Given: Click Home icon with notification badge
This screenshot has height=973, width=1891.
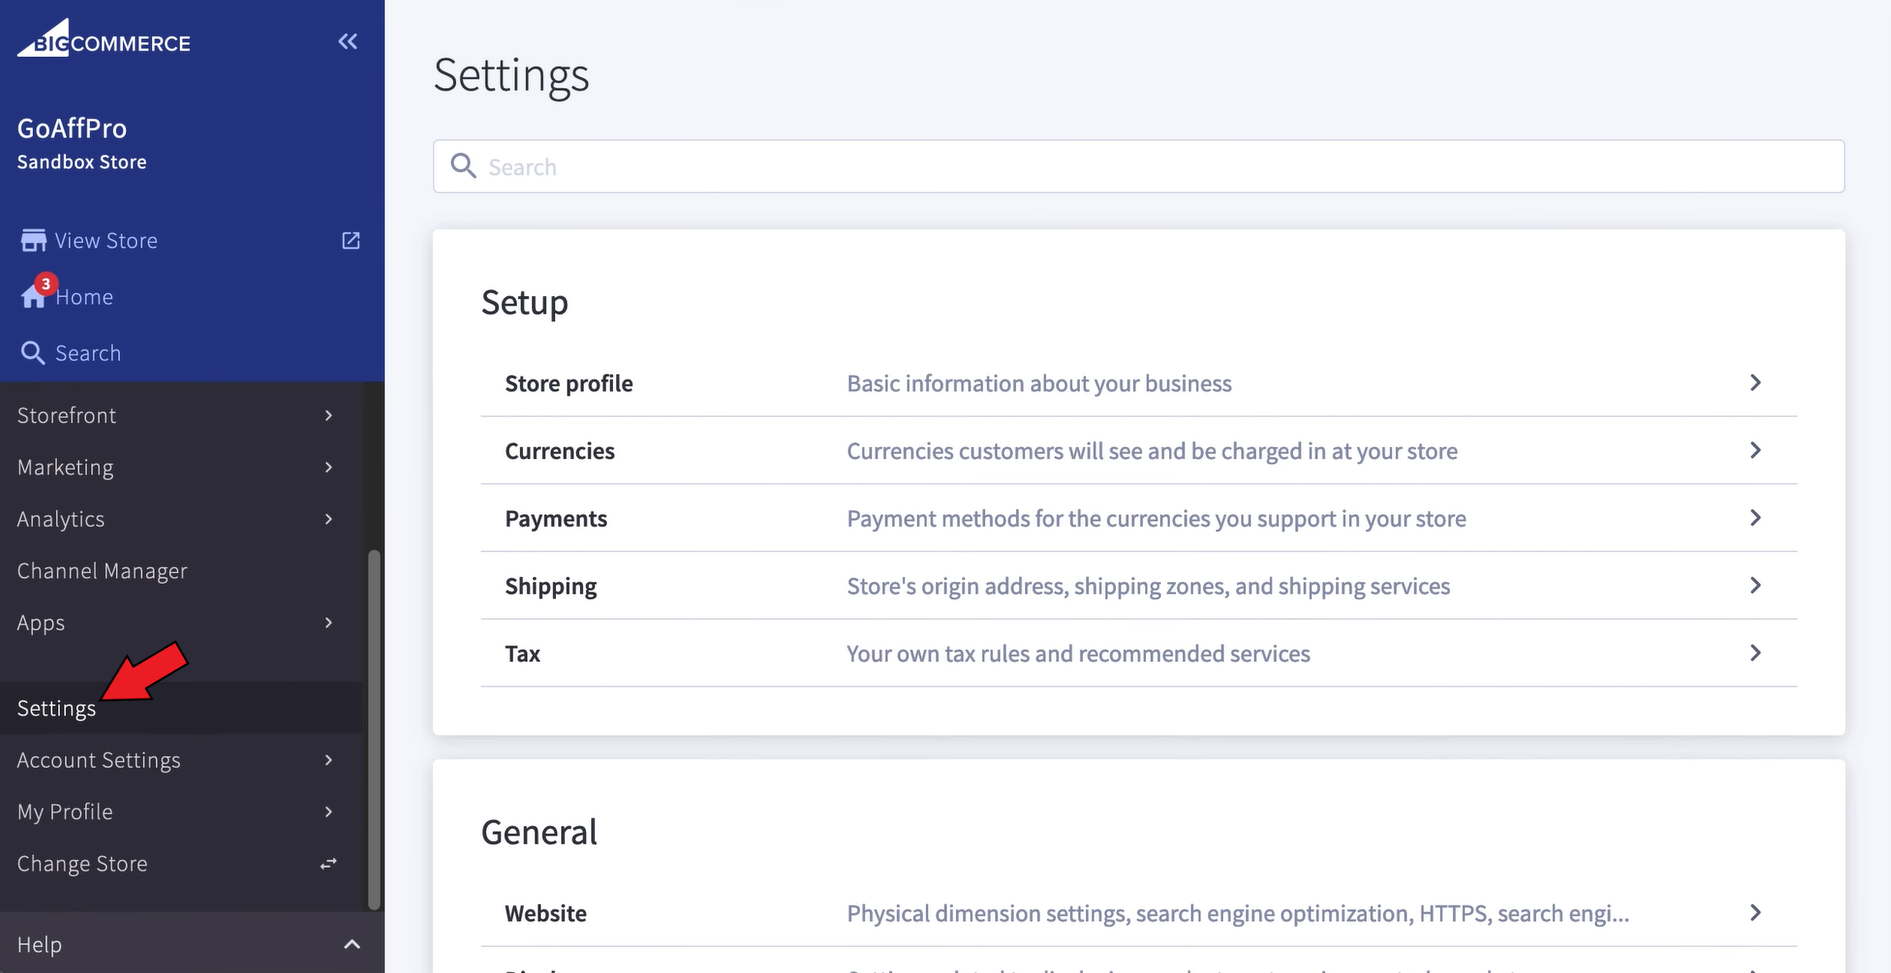Looking at the screenshot, I should tap(34, 296).
